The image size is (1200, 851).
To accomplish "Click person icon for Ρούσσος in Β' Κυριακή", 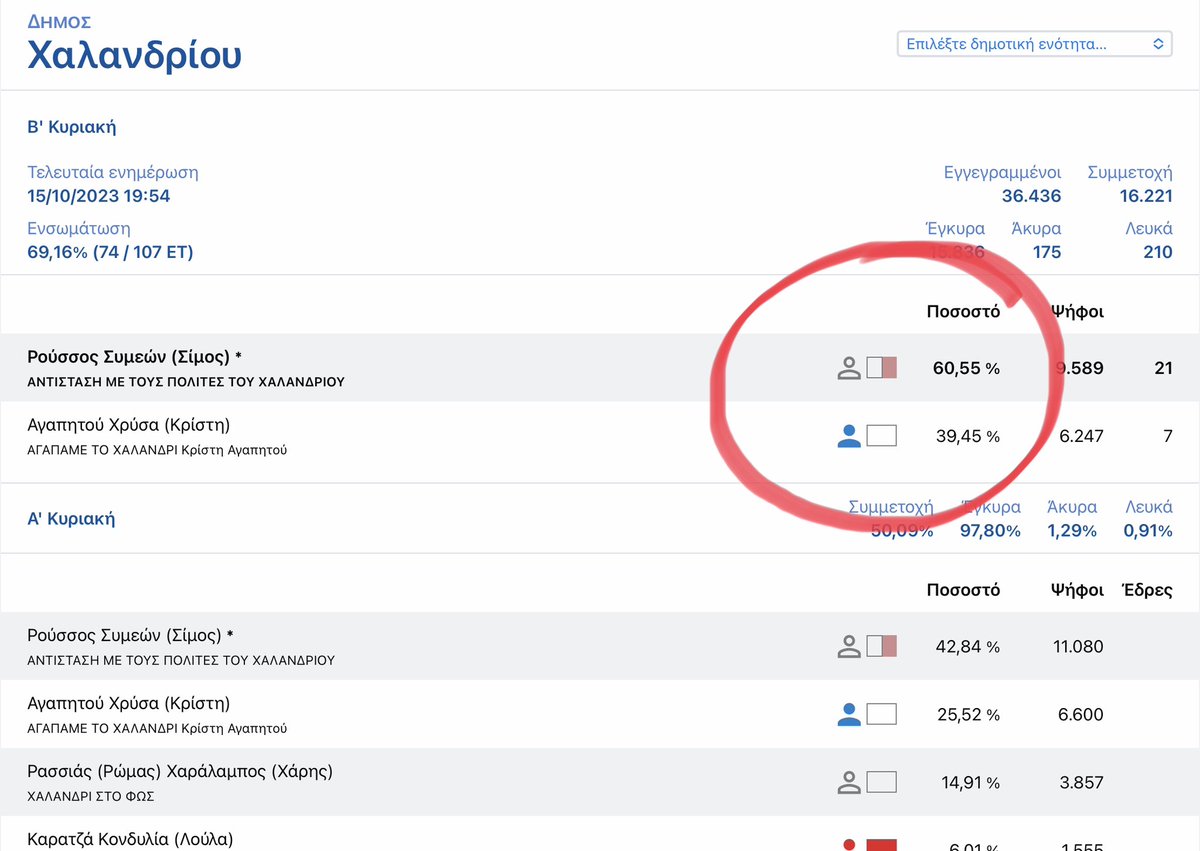I will tap(849, 368).
